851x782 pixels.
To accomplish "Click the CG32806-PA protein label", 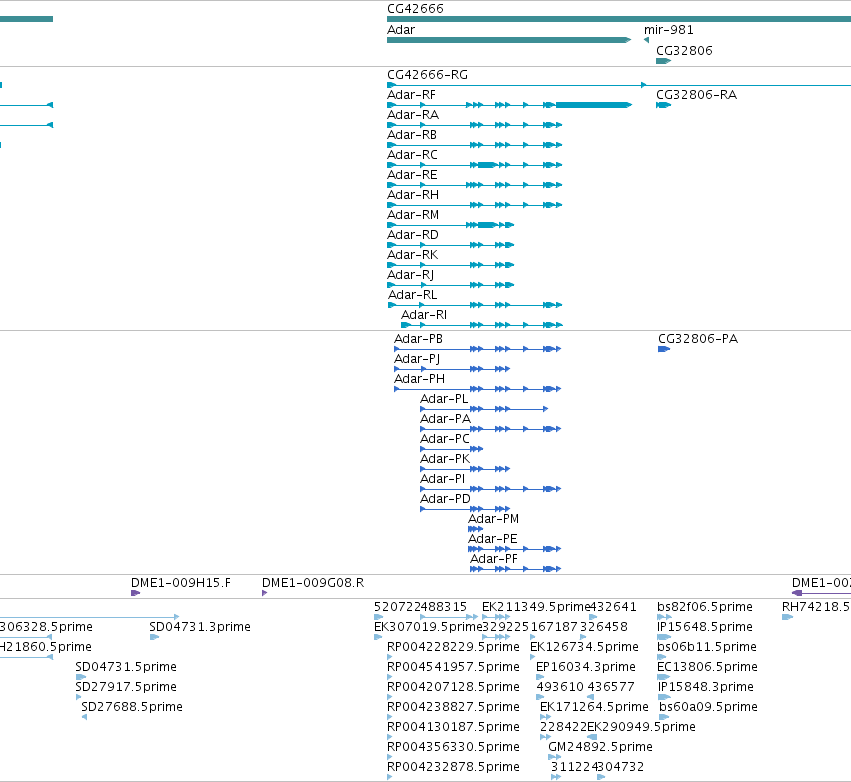I will pos(698,339).
